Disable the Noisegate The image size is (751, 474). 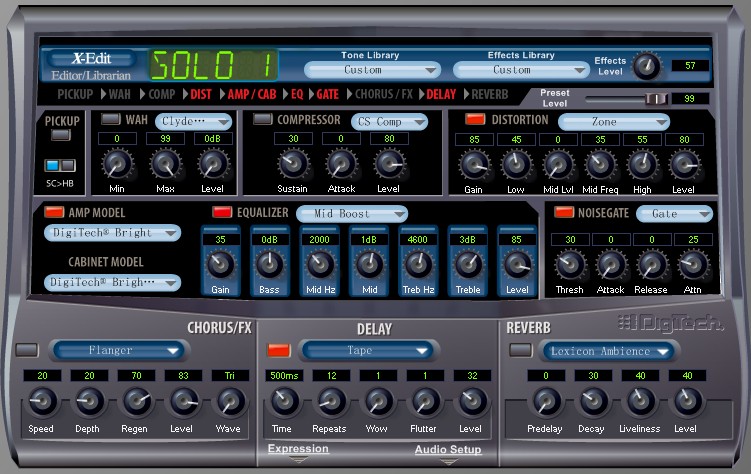coord(564,212)
